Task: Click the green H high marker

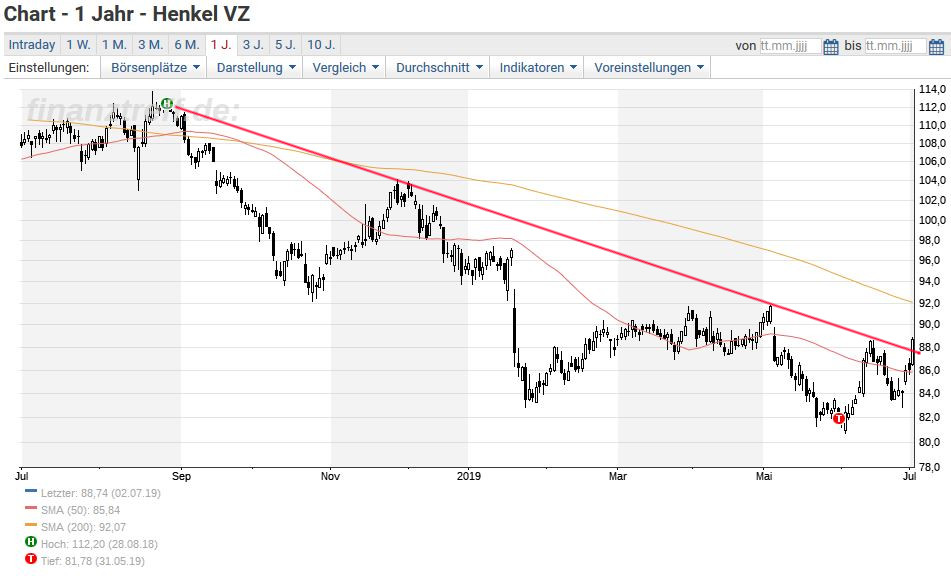Action: pyautogui.click(x=167, y=104)
